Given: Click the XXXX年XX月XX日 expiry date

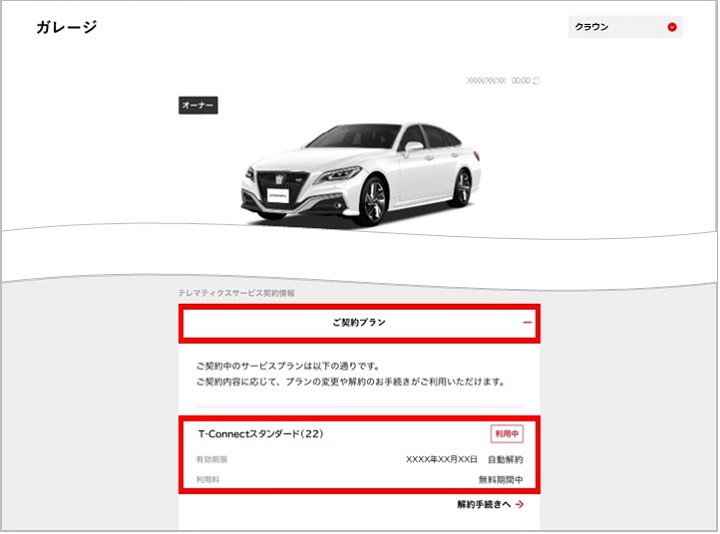Looking at the screenshot, I should click(x=442, y=460).
